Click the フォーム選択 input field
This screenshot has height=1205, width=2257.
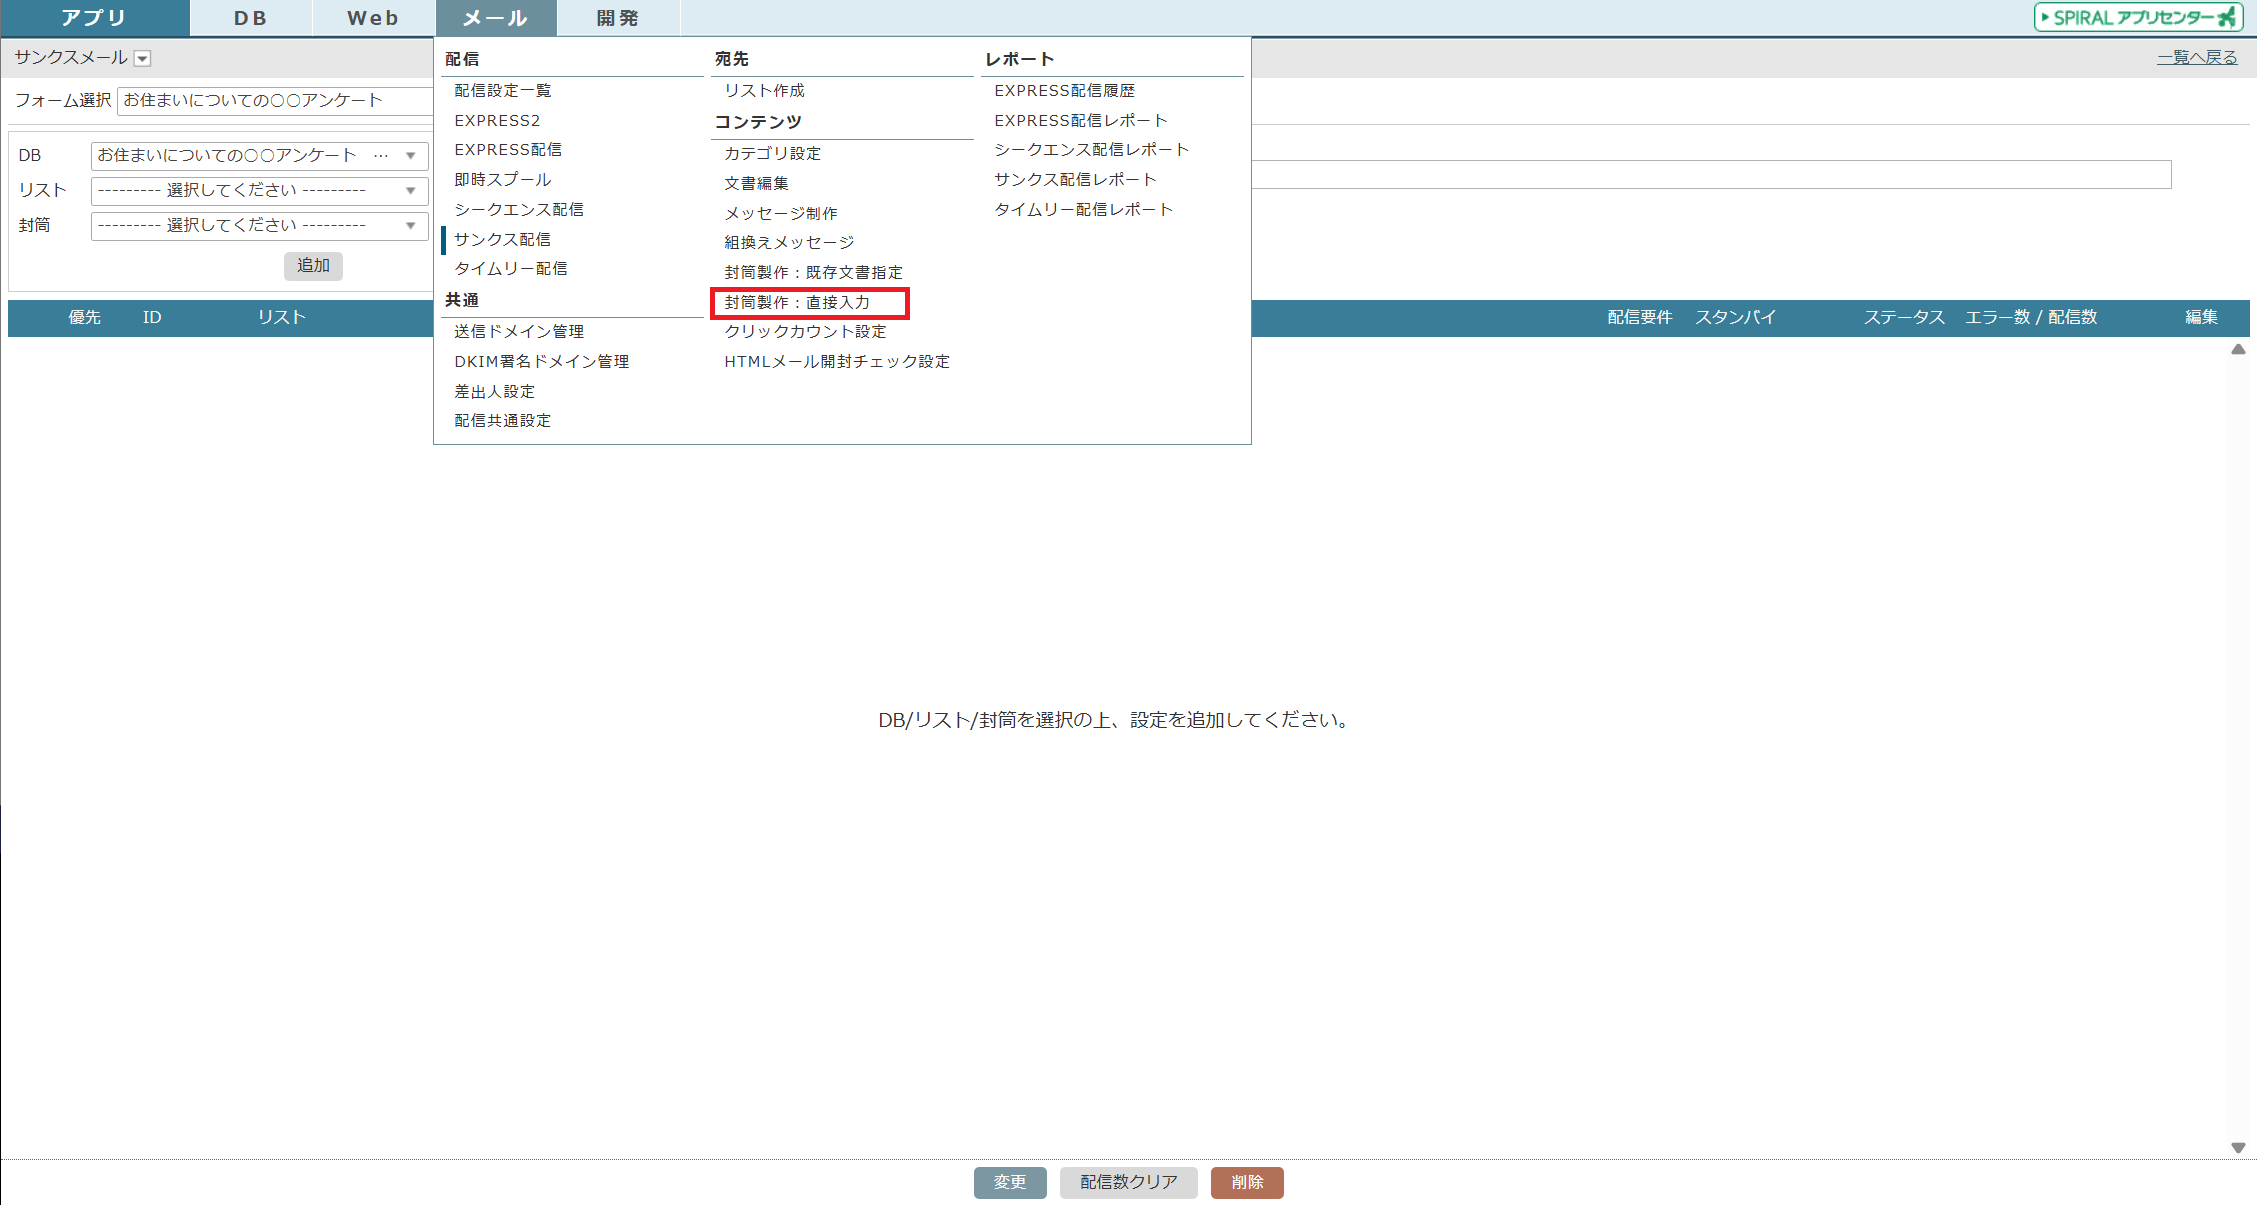pos(275,101)
